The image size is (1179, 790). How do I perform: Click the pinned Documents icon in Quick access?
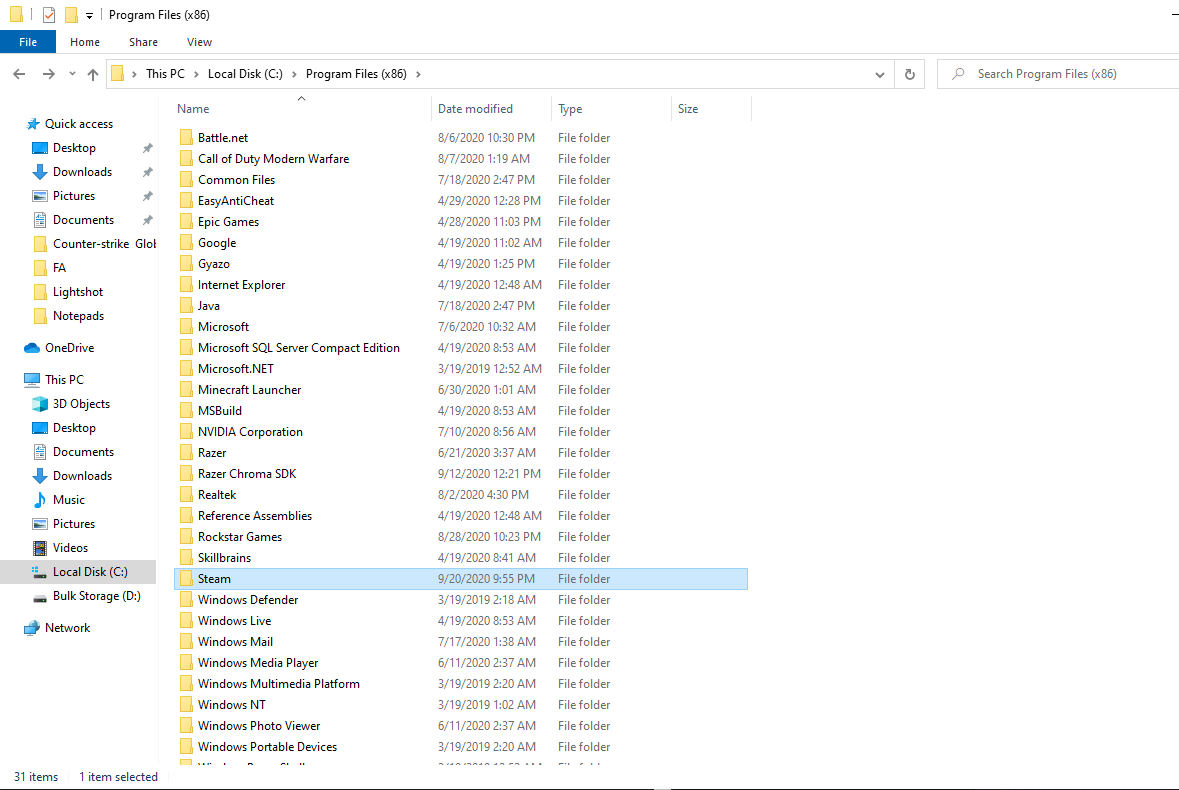click(40, 220)
